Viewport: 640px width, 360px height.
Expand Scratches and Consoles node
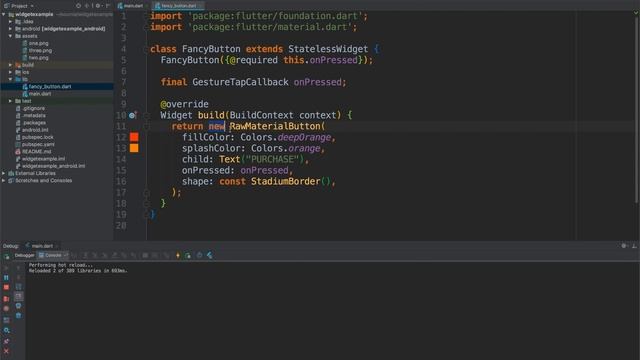pos(4,180)
